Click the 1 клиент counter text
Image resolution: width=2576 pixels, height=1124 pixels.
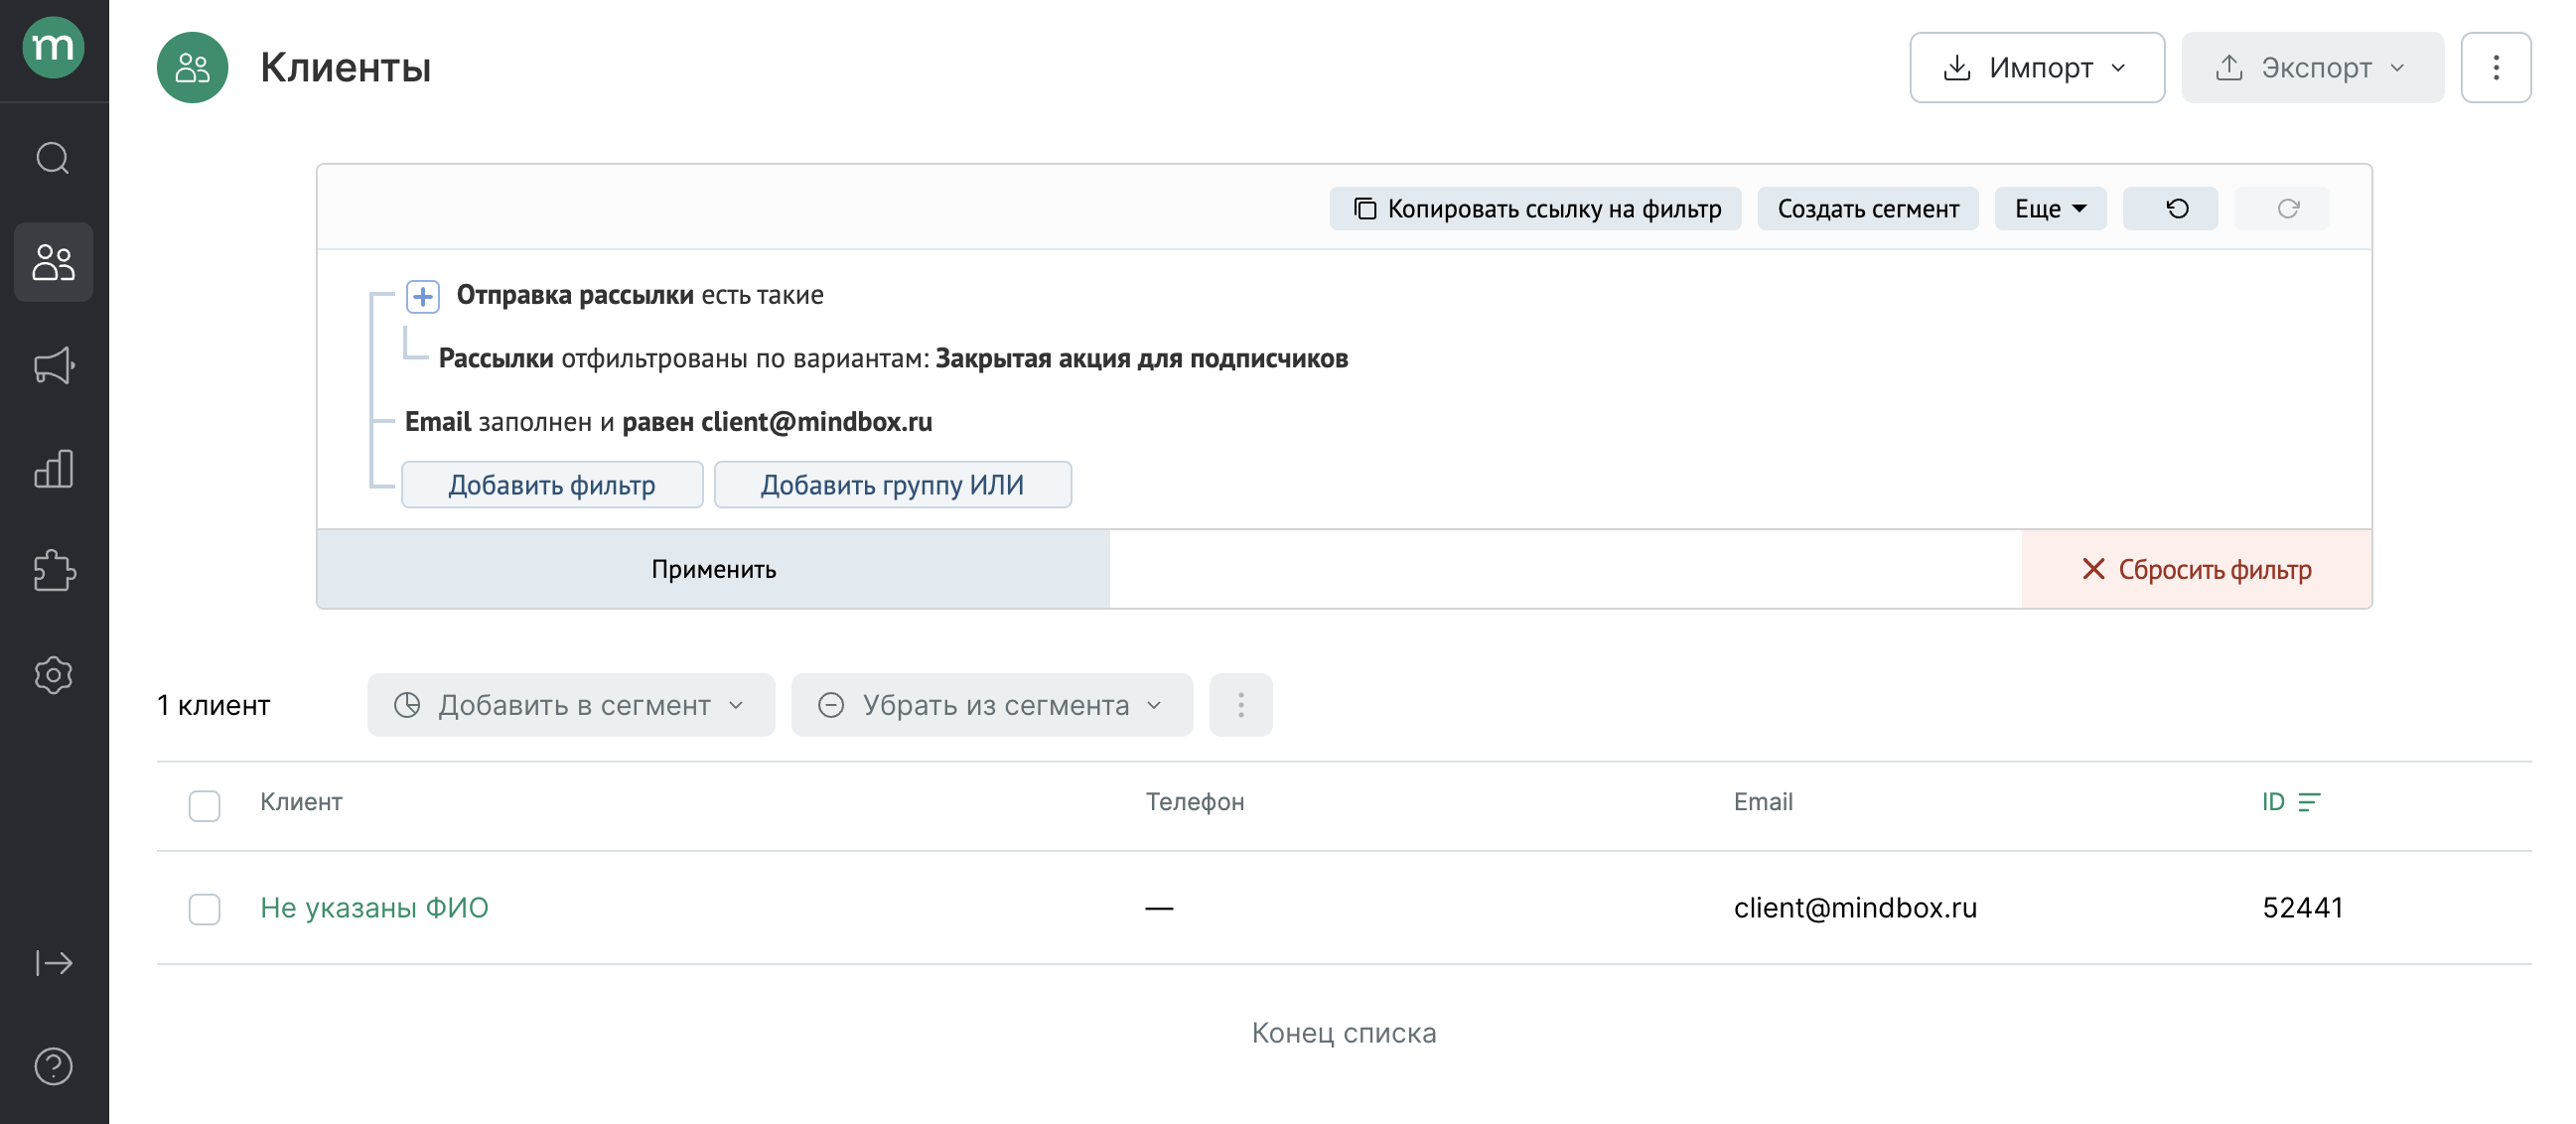click(x=213, y=705)
